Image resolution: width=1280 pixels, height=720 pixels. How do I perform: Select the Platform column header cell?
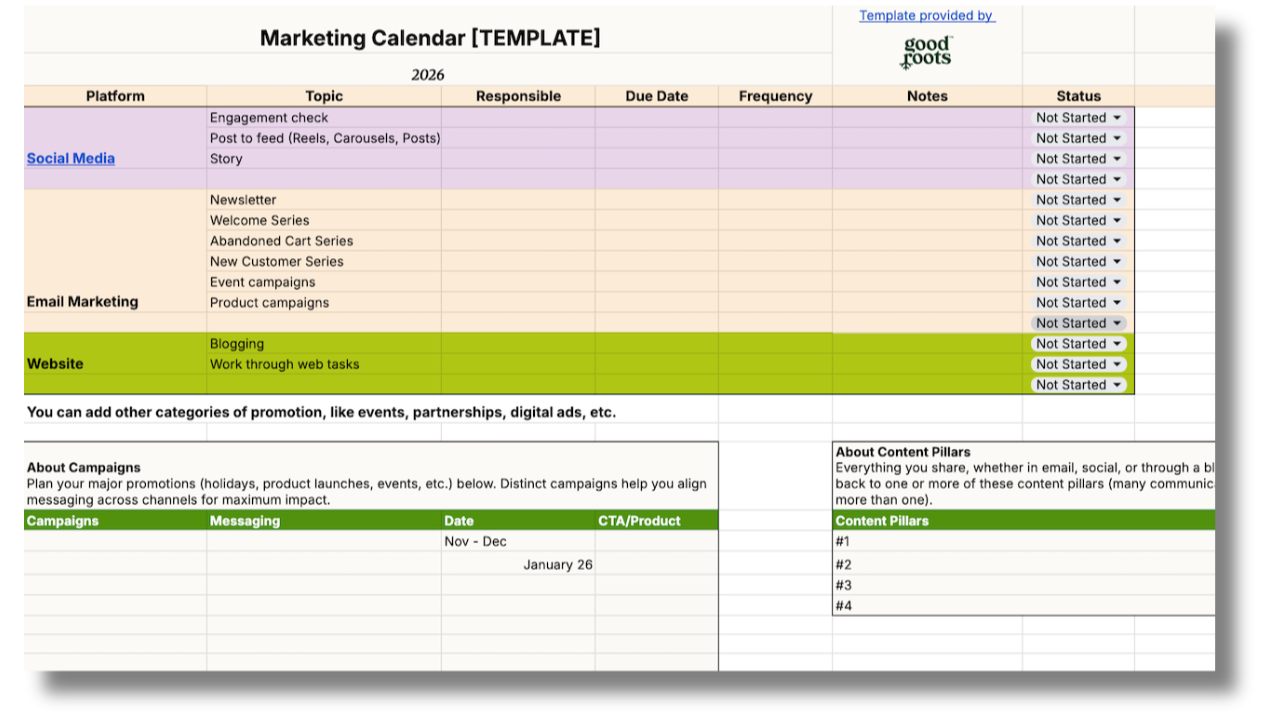tap(115, 96)
